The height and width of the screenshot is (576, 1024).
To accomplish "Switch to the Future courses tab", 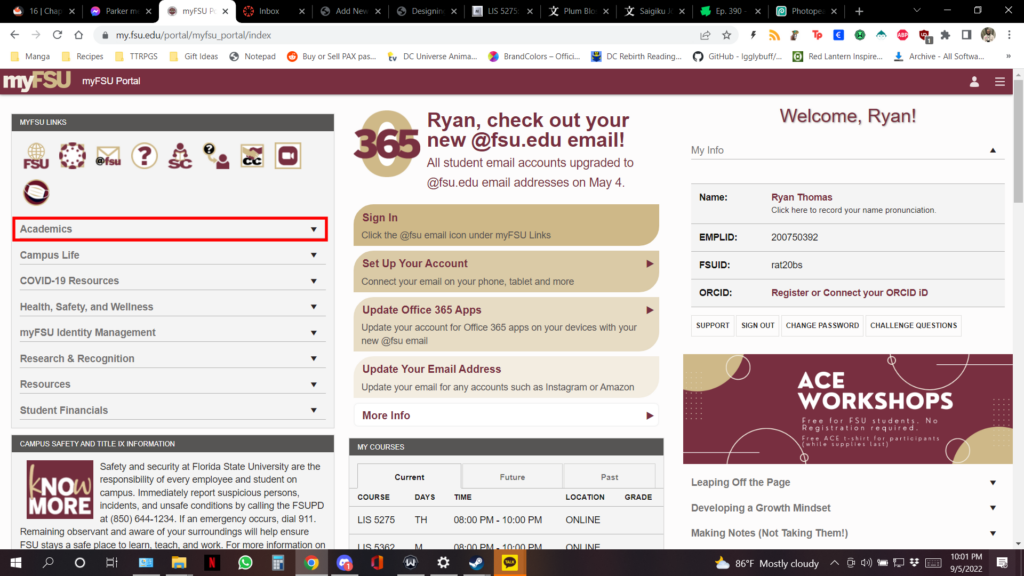I will click(x=512, y=477).
